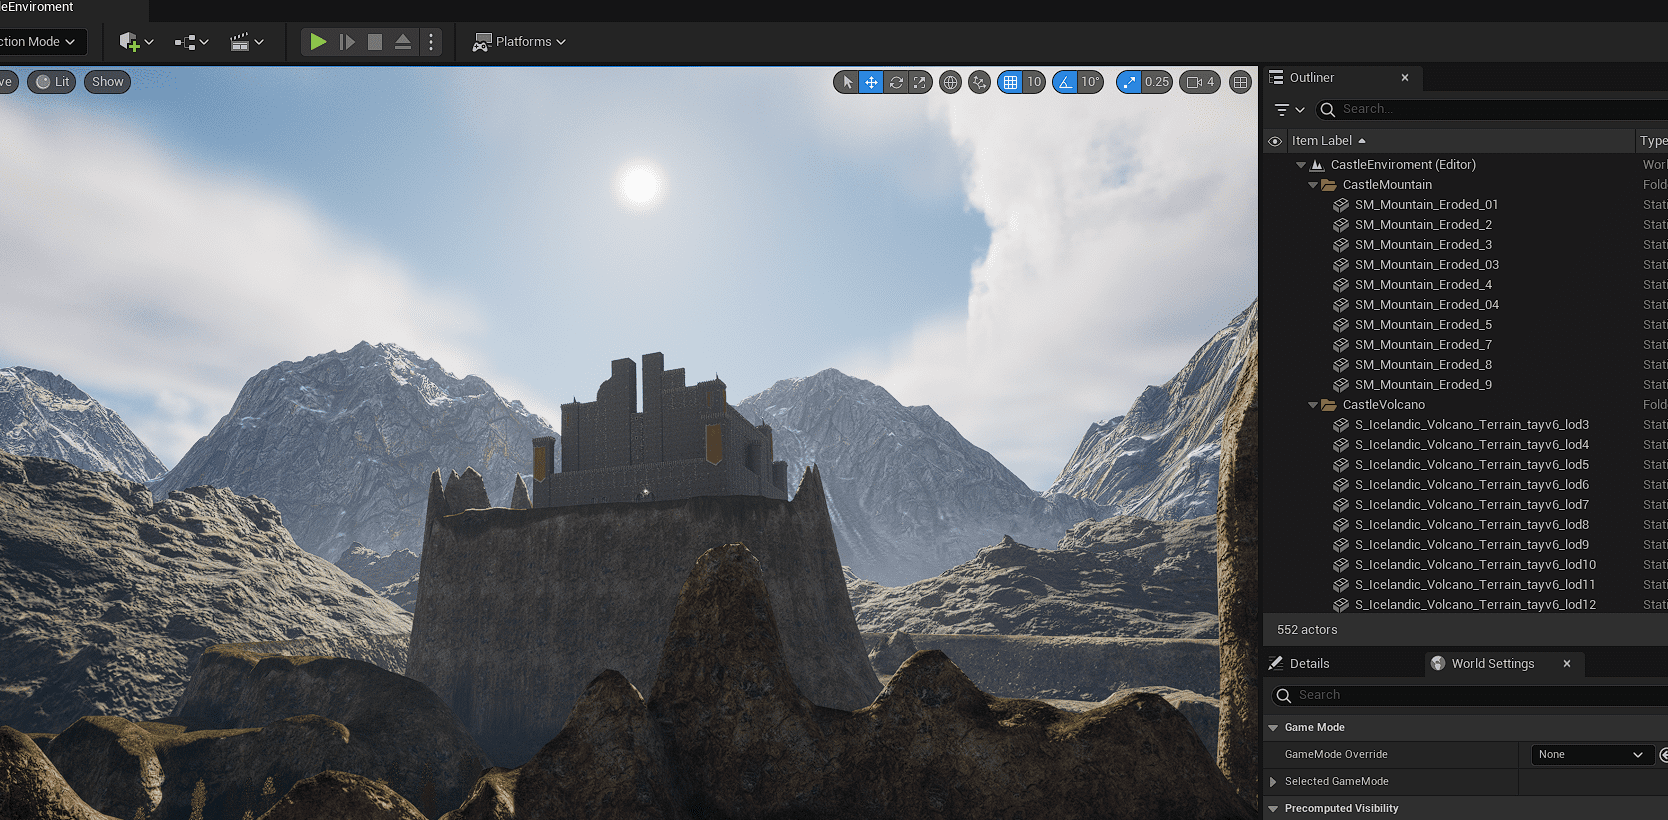Click the surface snapping icon
The height and width of the screenshot is (820, 1668).
[980, 82]
